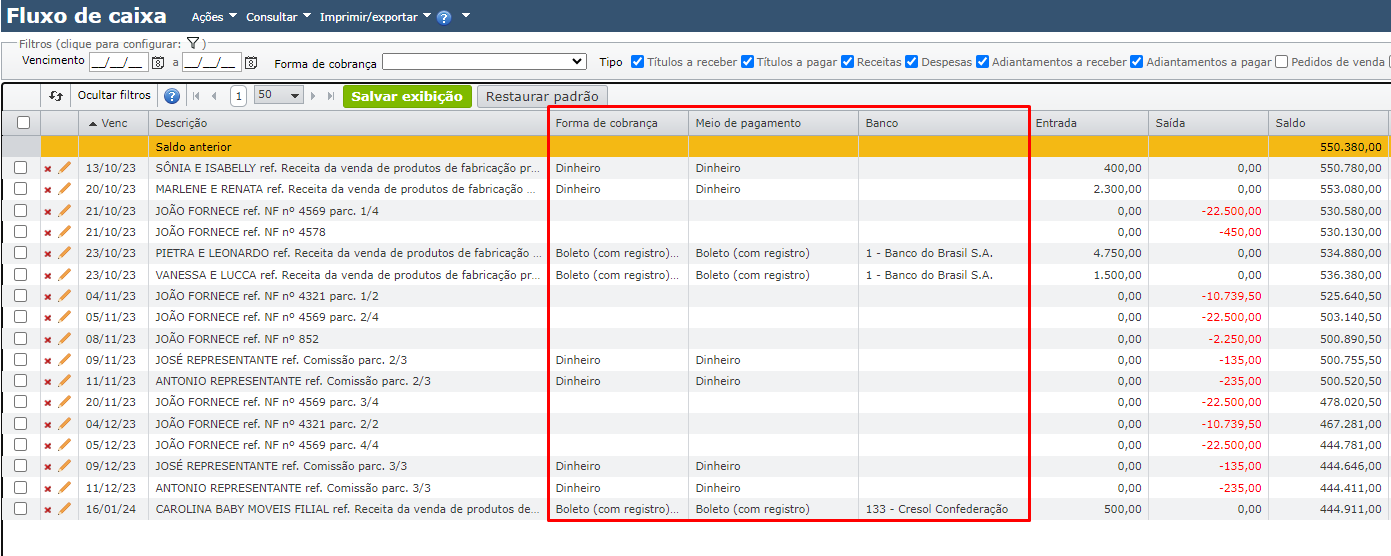Screen dimensions: 1391x556
Task: Open the Consultar menu
Action: (x=278, y=17)
